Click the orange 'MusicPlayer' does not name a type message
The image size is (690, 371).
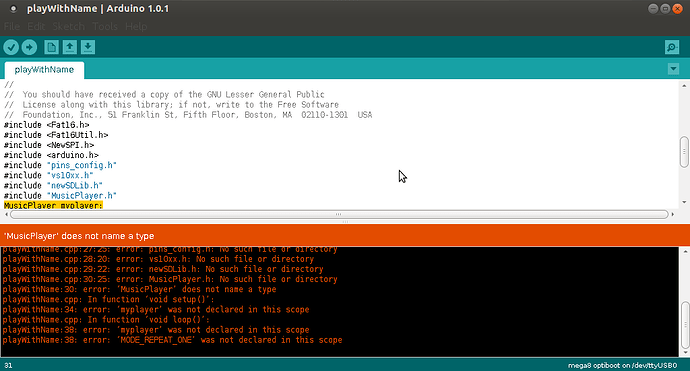point(79,236)
